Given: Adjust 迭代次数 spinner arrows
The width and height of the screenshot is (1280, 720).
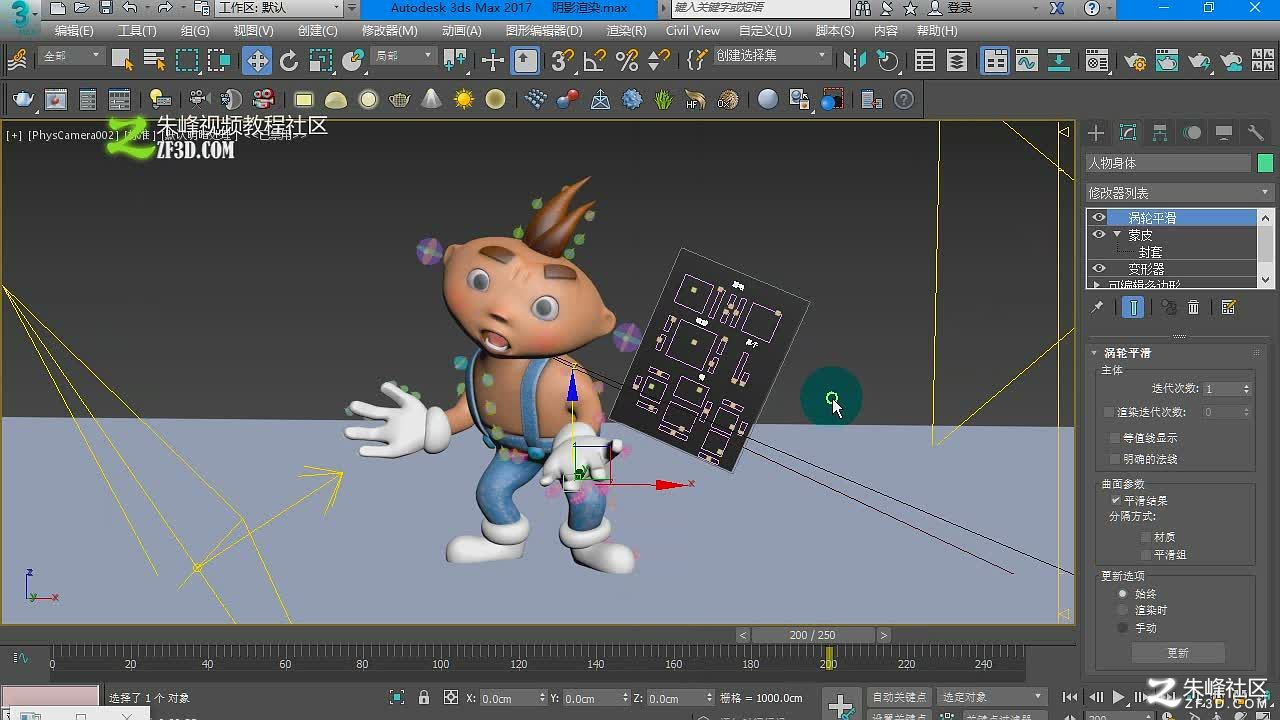Looking at the screenshot, I should click(1246, 389).
